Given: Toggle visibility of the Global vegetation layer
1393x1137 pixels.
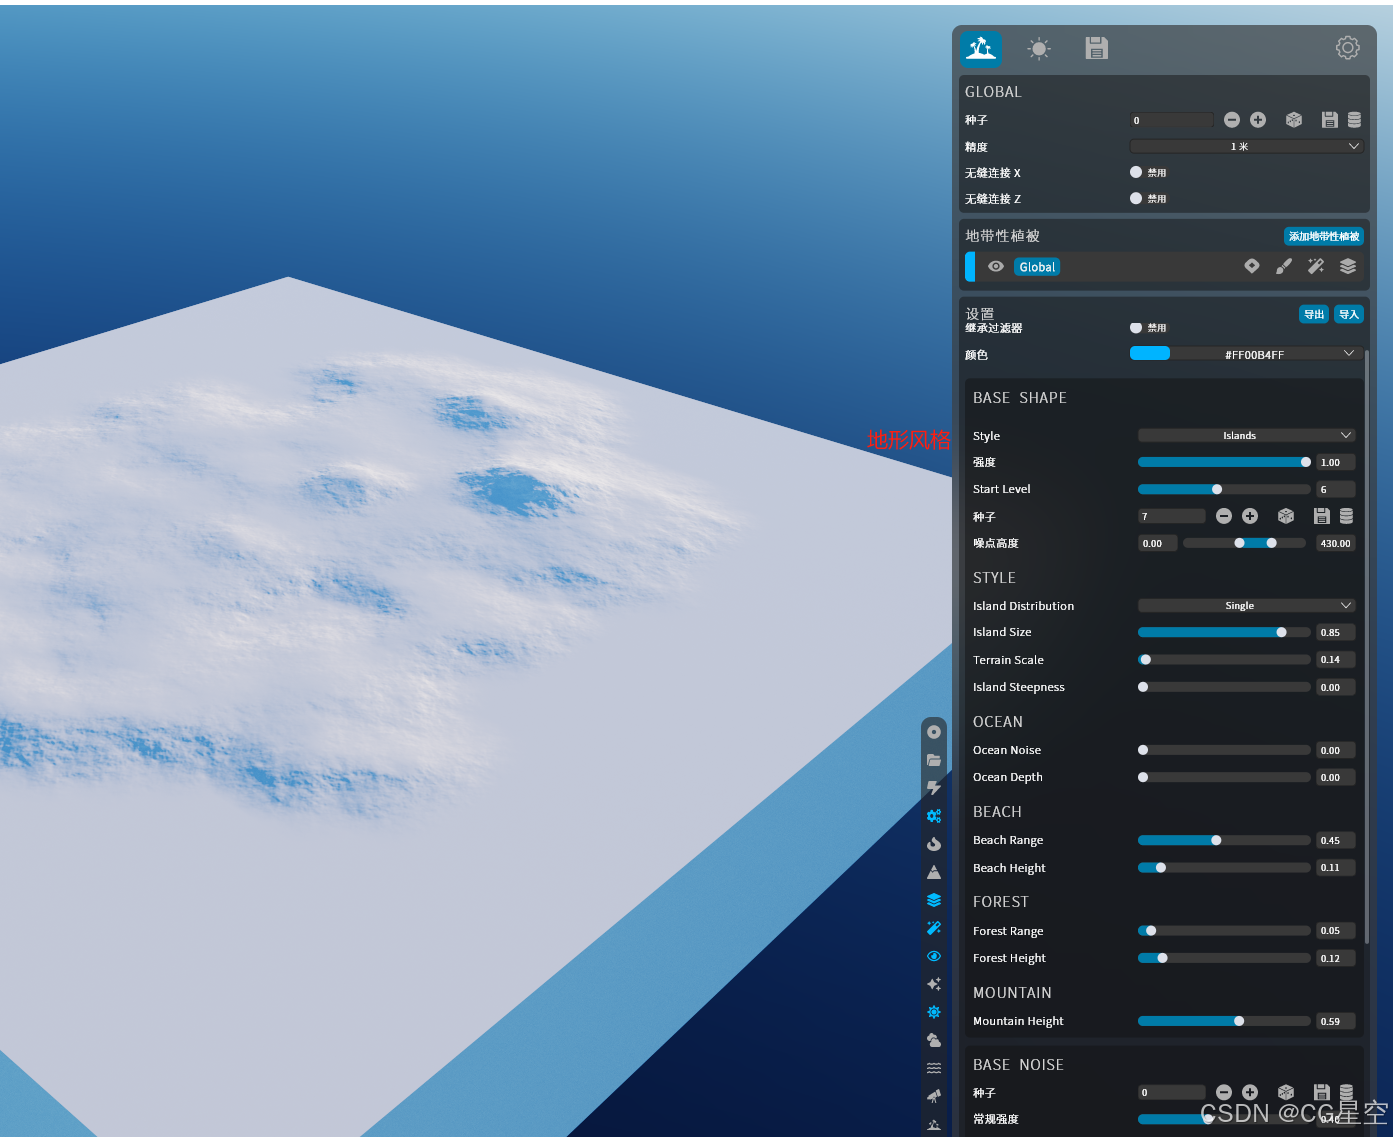Looking at the screenshot, I should (x=996, y=266).
